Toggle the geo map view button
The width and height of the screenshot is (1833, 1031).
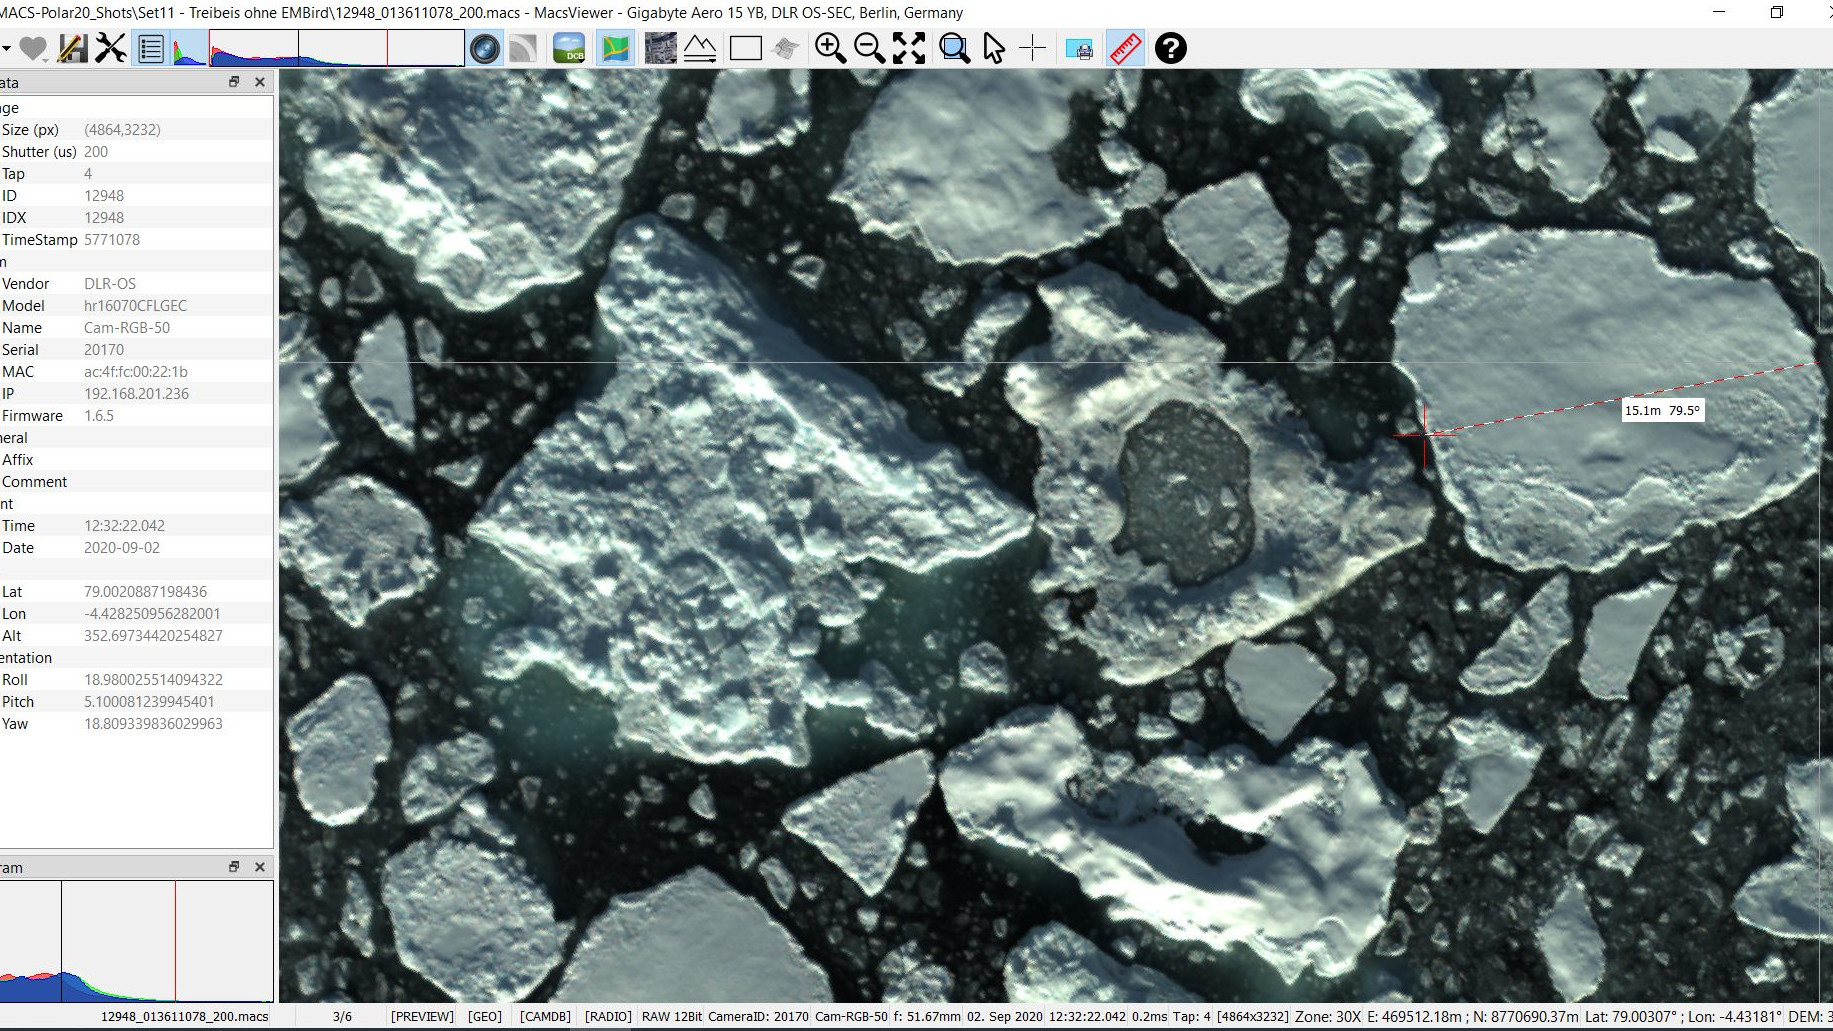pos(615,48)
